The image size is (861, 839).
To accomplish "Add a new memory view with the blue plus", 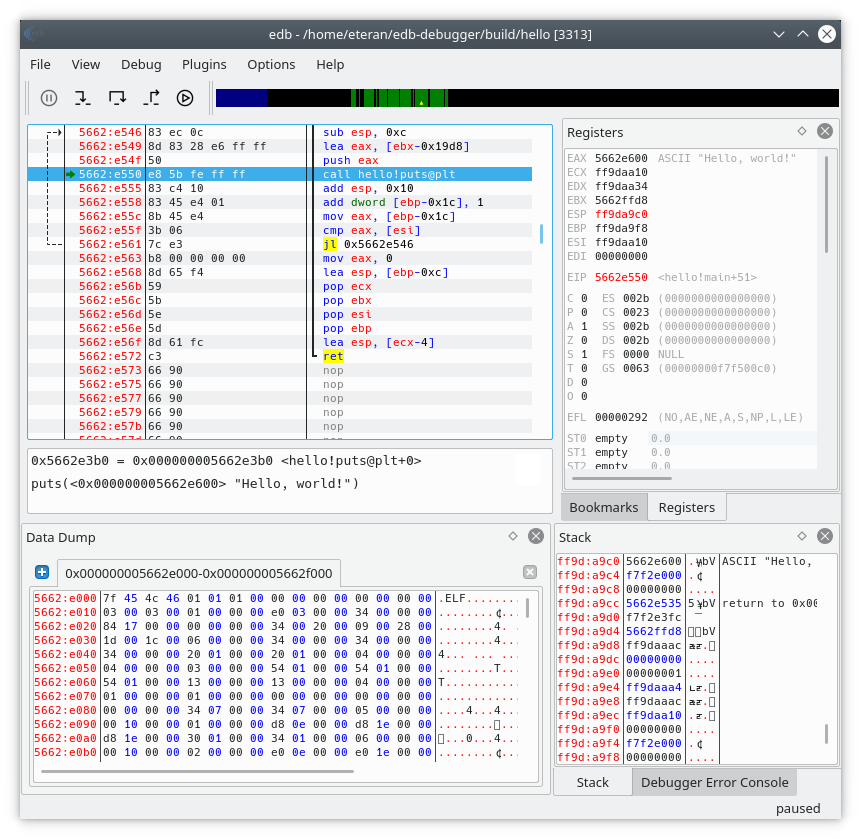I will pos(40,571).
